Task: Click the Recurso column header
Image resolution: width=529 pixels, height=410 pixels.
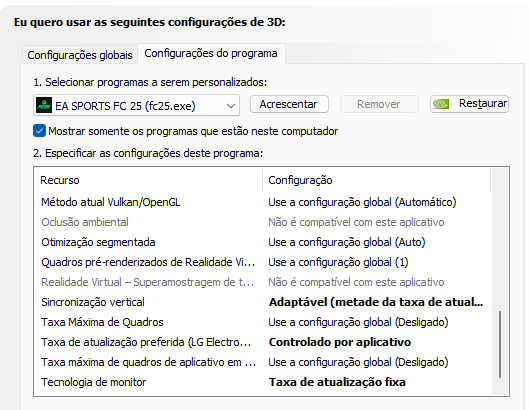Action: tap(148, 180)
